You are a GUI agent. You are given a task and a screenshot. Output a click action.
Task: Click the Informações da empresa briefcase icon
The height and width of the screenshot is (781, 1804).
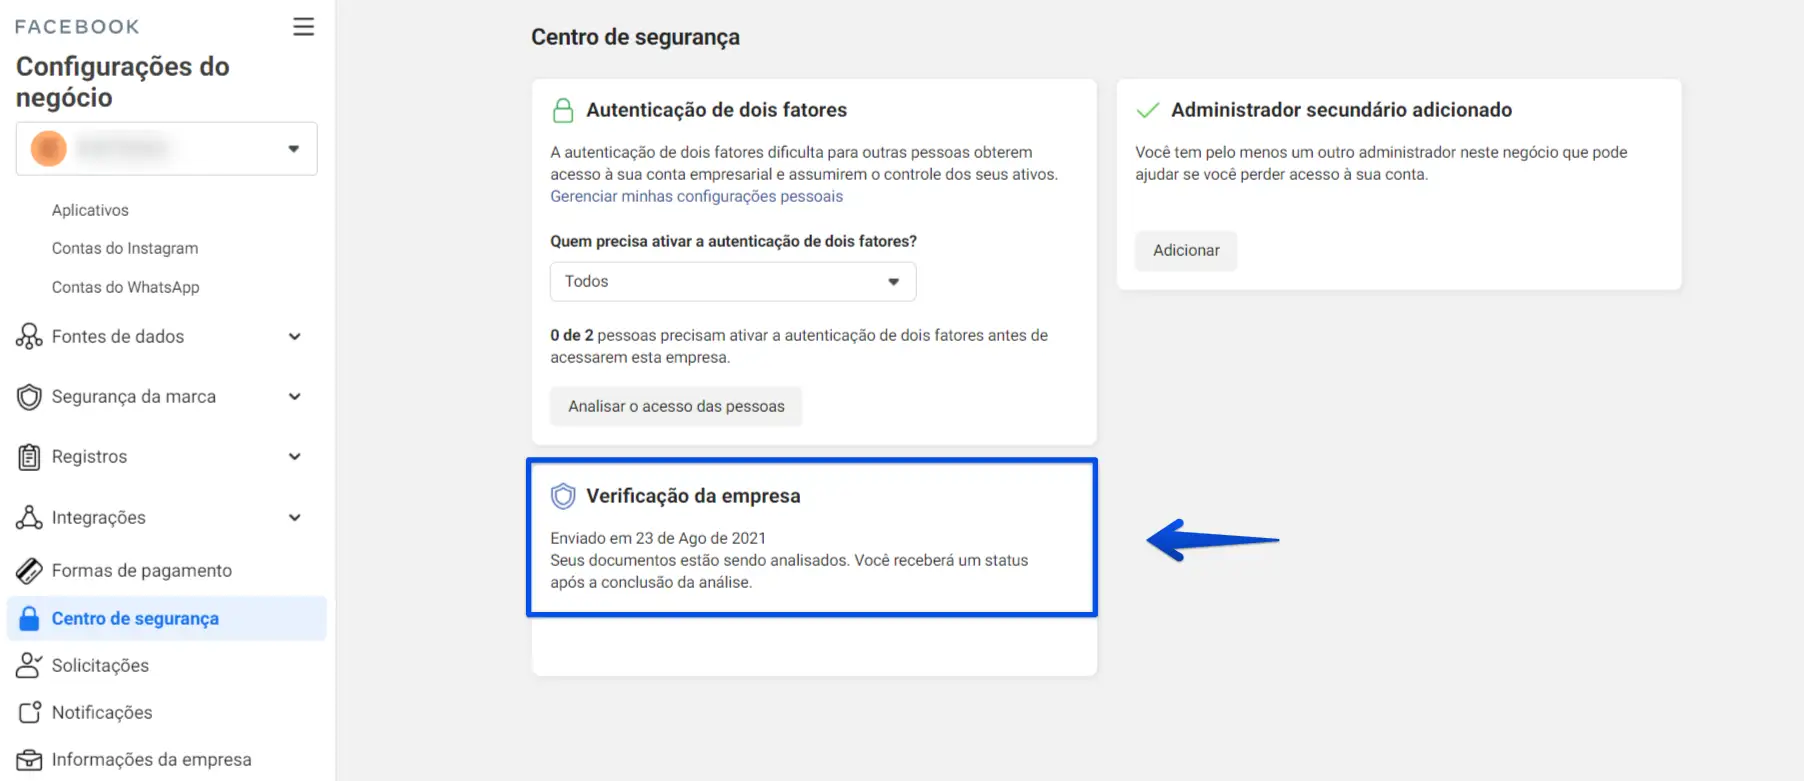[29, 760]
